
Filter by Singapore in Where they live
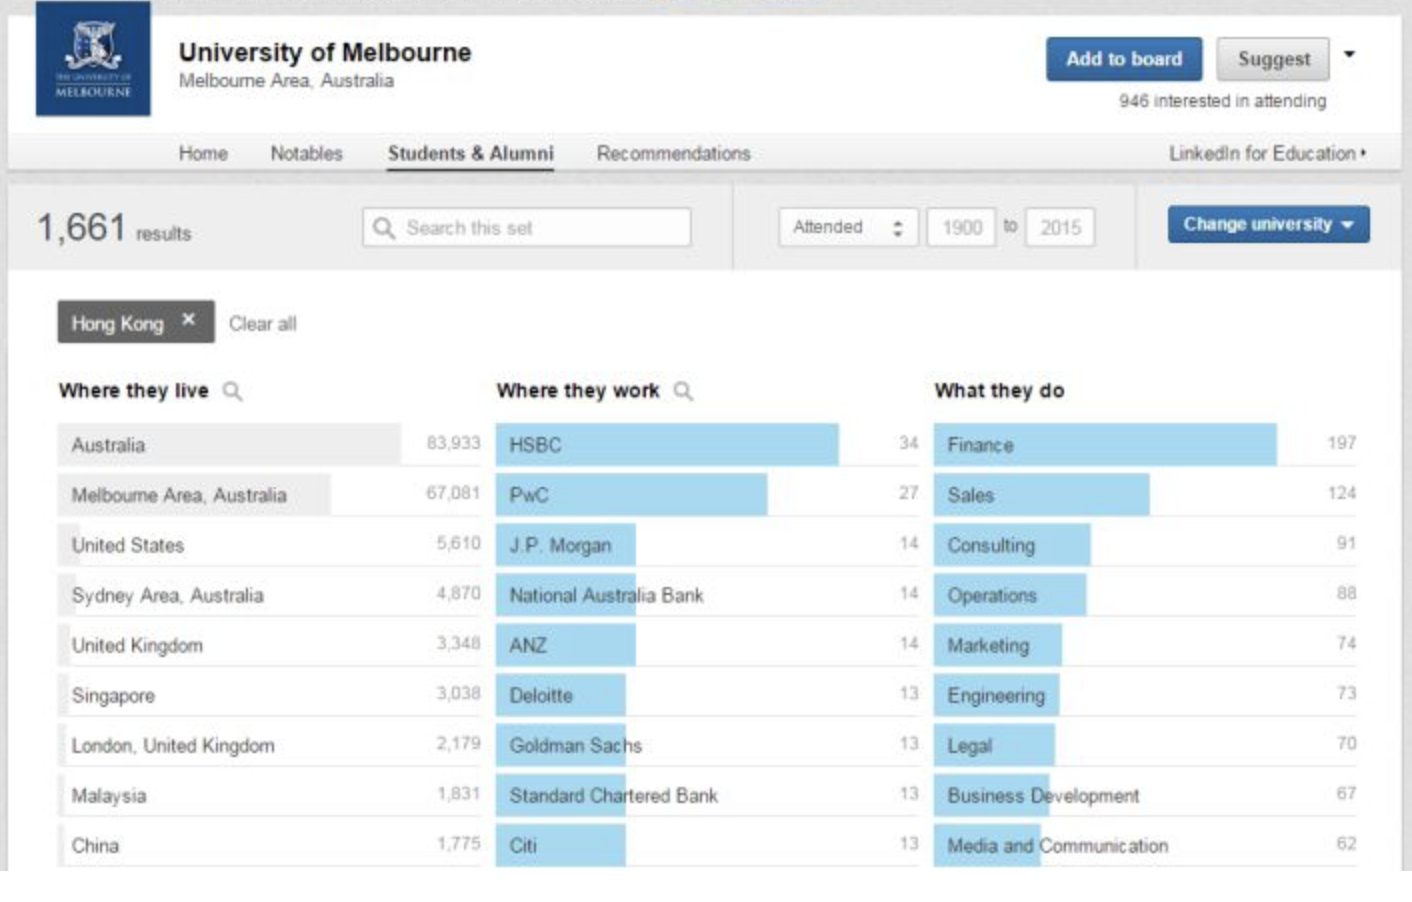(x=113, y=696)
